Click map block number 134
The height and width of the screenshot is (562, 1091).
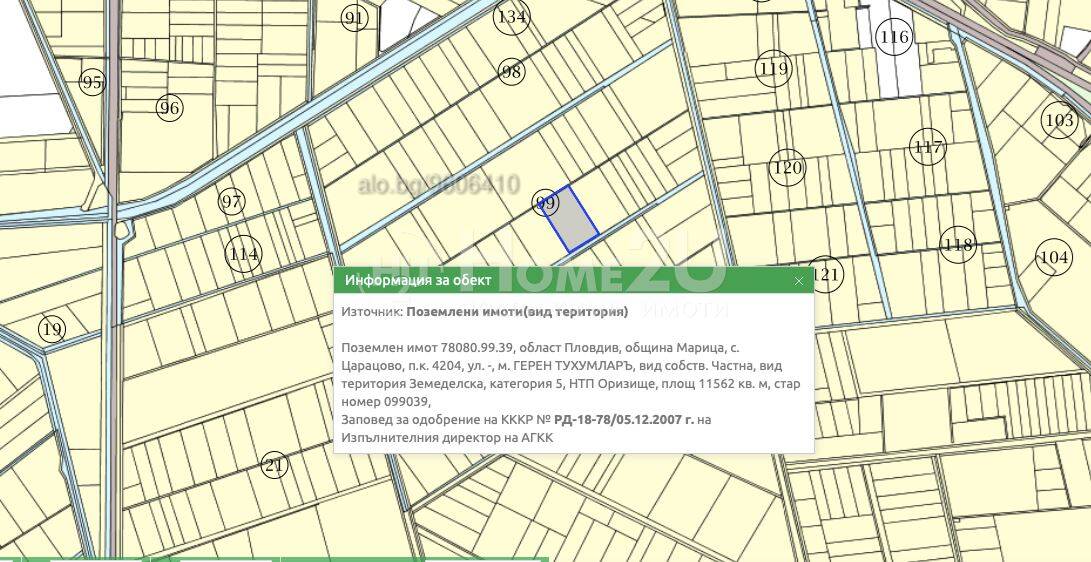tap(512, 16)
